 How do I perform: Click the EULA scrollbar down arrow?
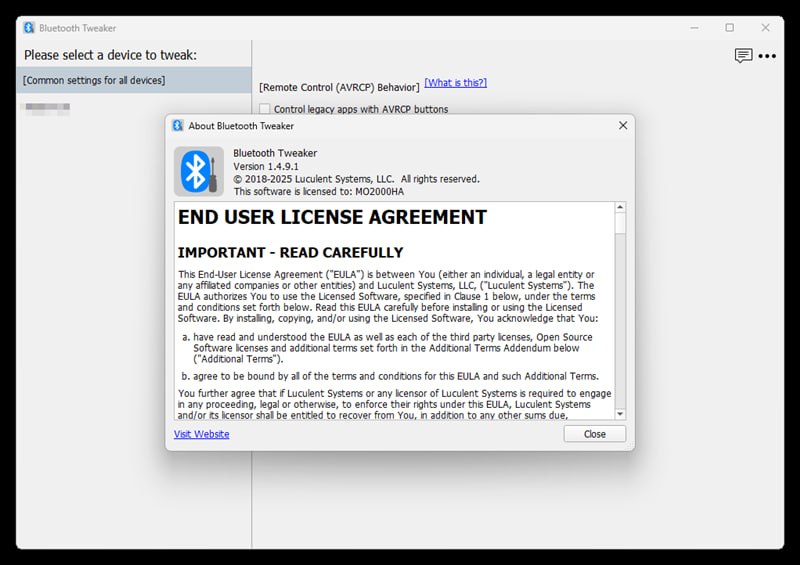click(x=620, y=413)
